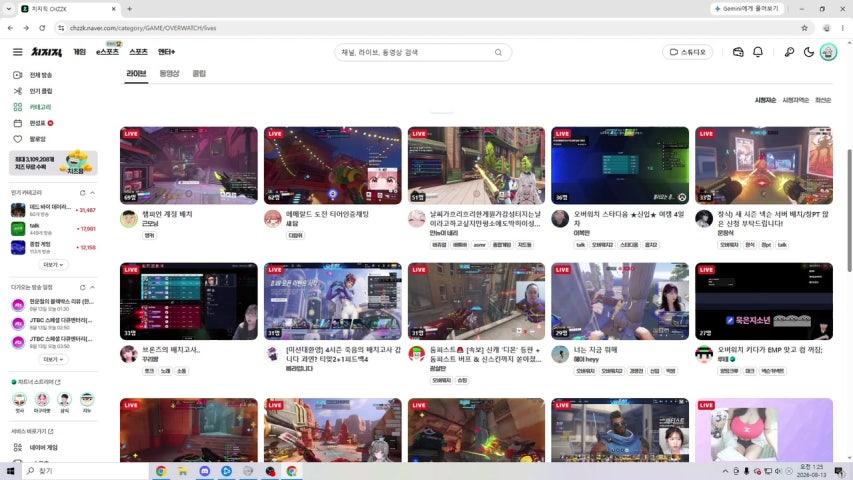This screenshot has width=853, height=480.
Task: Open the streamer avatar beside 브론즈의 배치고사
Action: [x=129, y=354]
